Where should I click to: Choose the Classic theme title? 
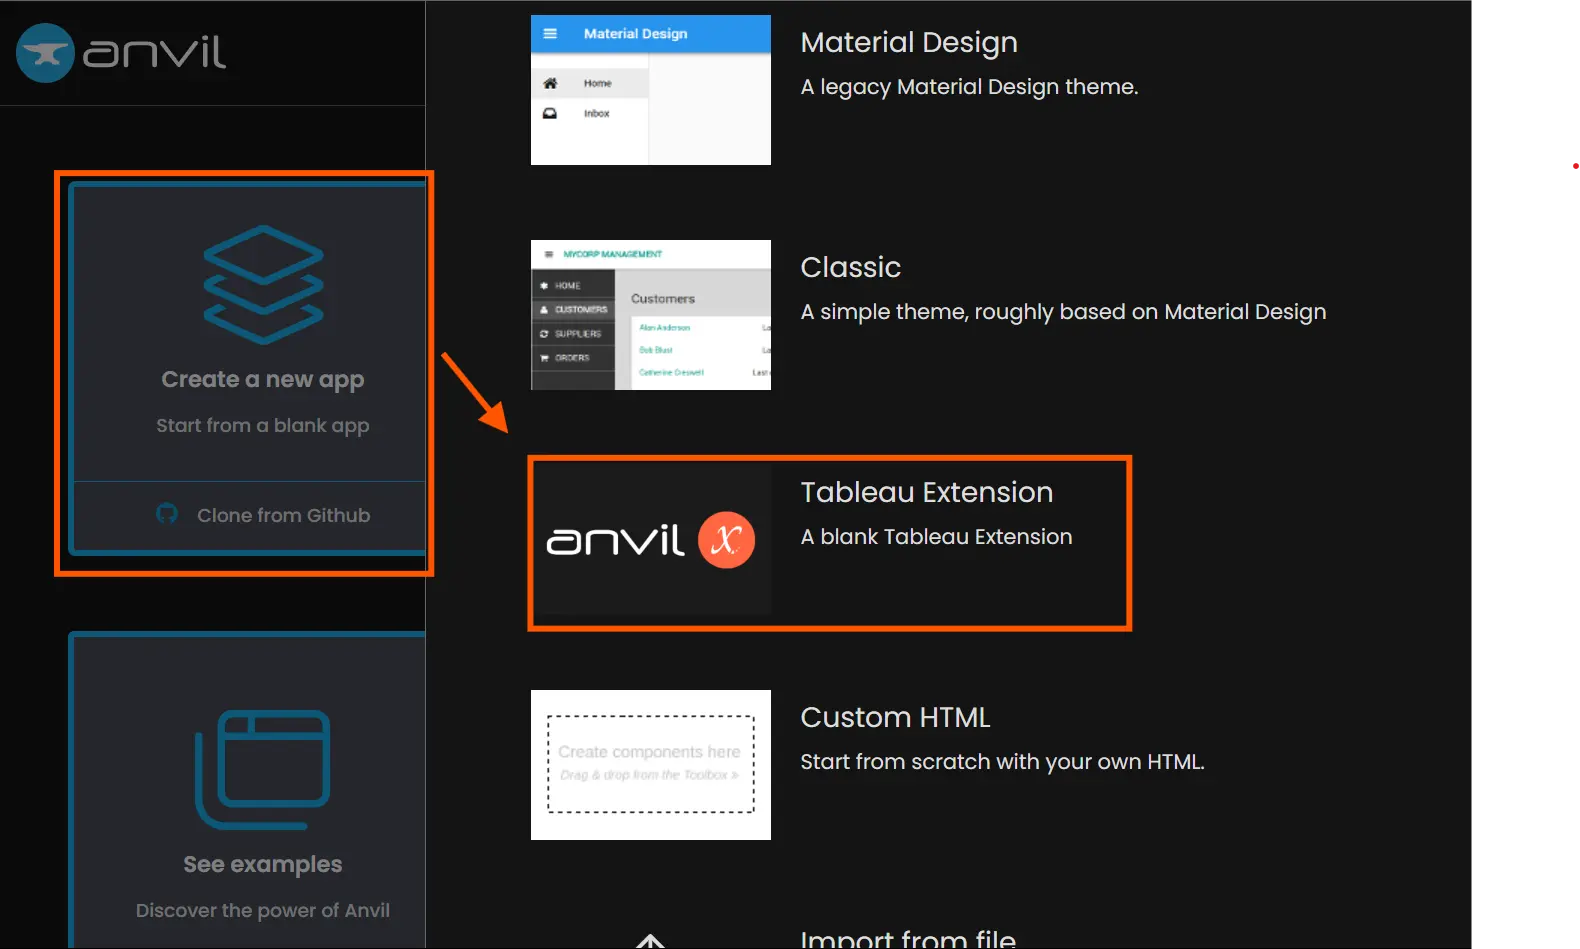[851, 268]
